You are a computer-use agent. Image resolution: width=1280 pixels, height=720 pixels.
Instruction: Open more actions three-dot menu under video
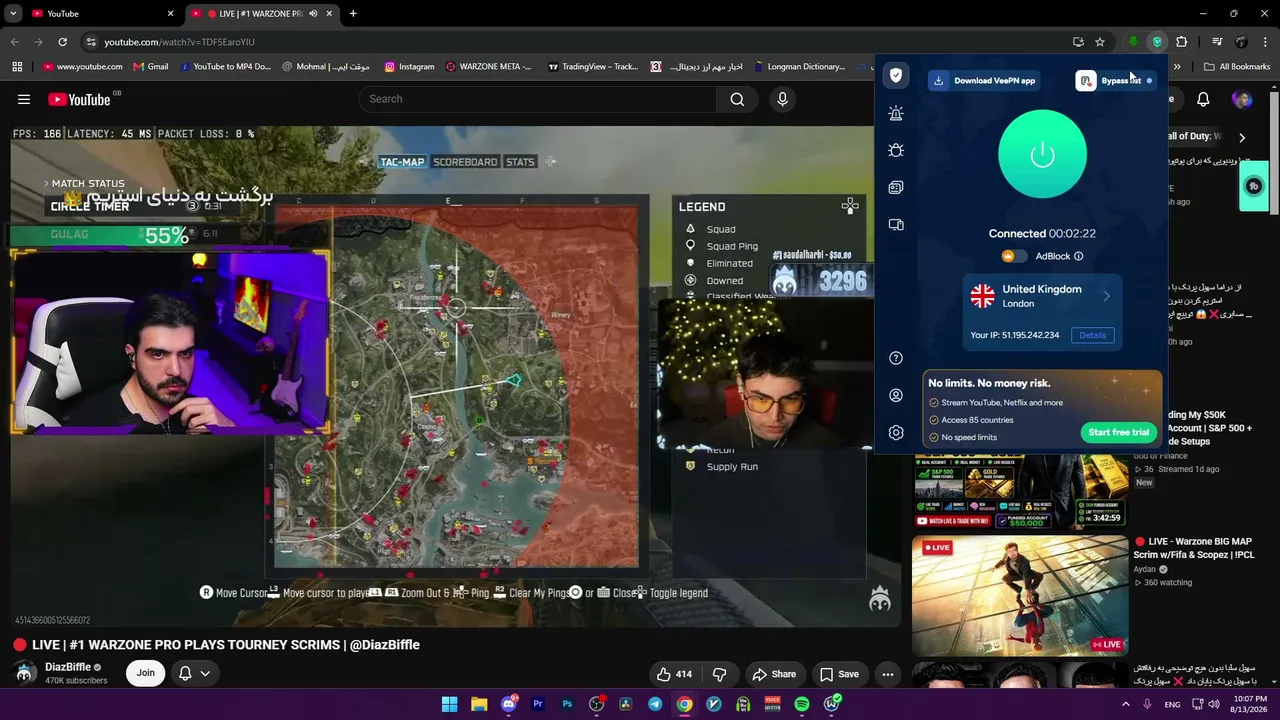887,674
